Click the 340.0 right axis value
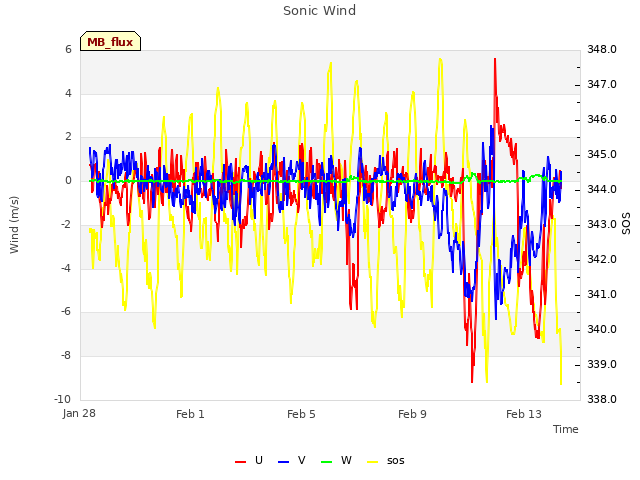 602,330
